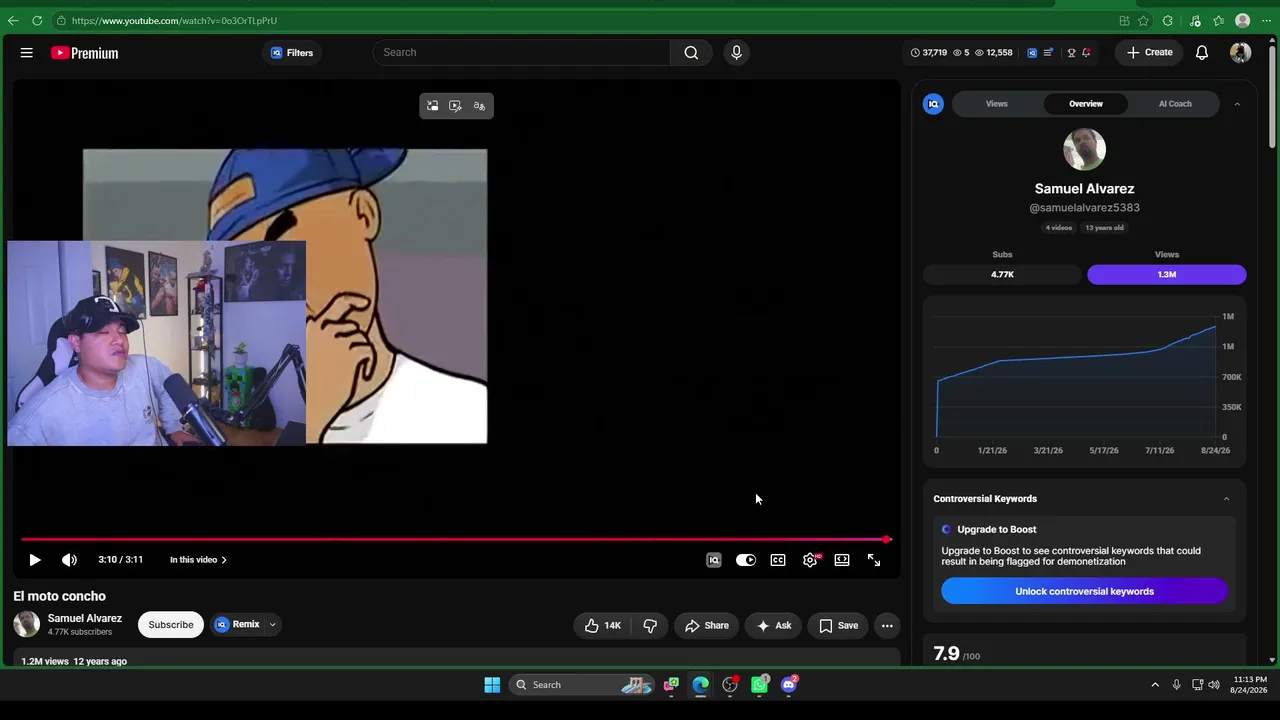The image size is (1280, 720).
Task: Open player settings gear
Action: pos(810,560)
